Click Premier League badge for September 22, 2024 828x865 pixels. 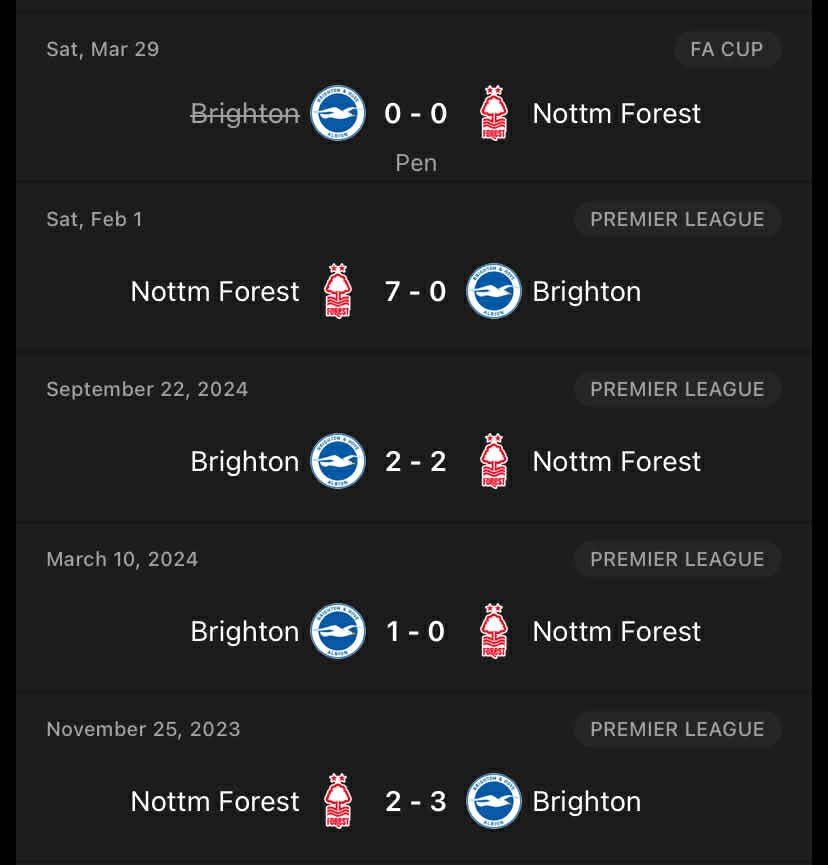(x=677, y=389)
